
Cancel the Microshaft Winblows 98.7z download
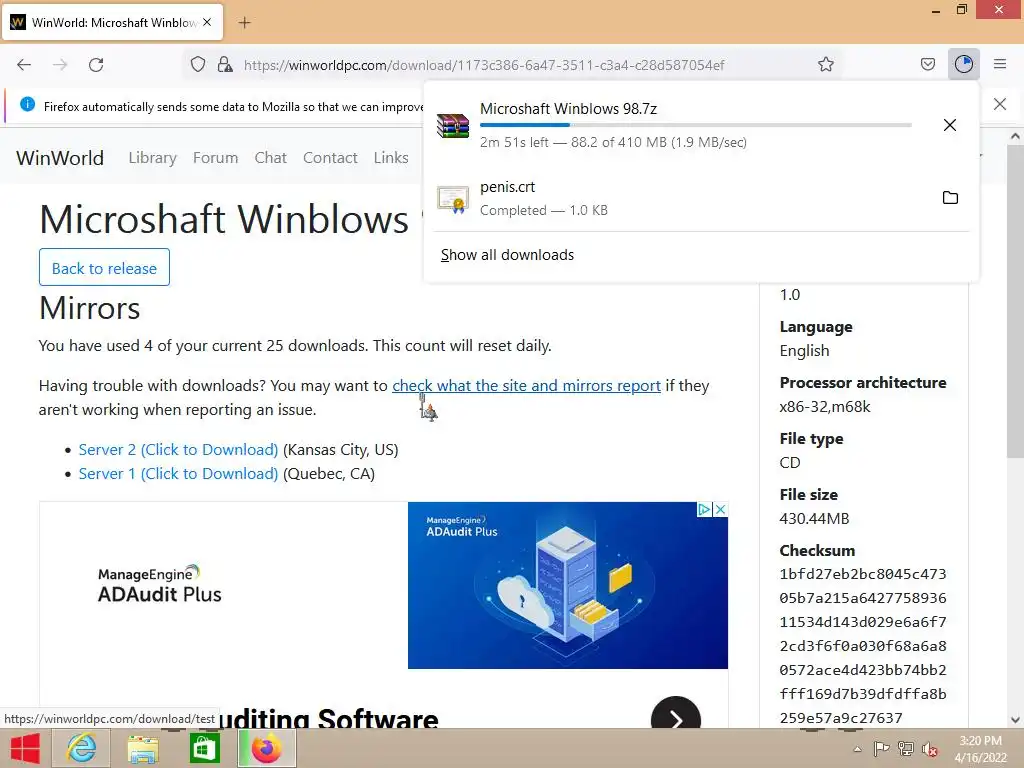click(950, 125)
